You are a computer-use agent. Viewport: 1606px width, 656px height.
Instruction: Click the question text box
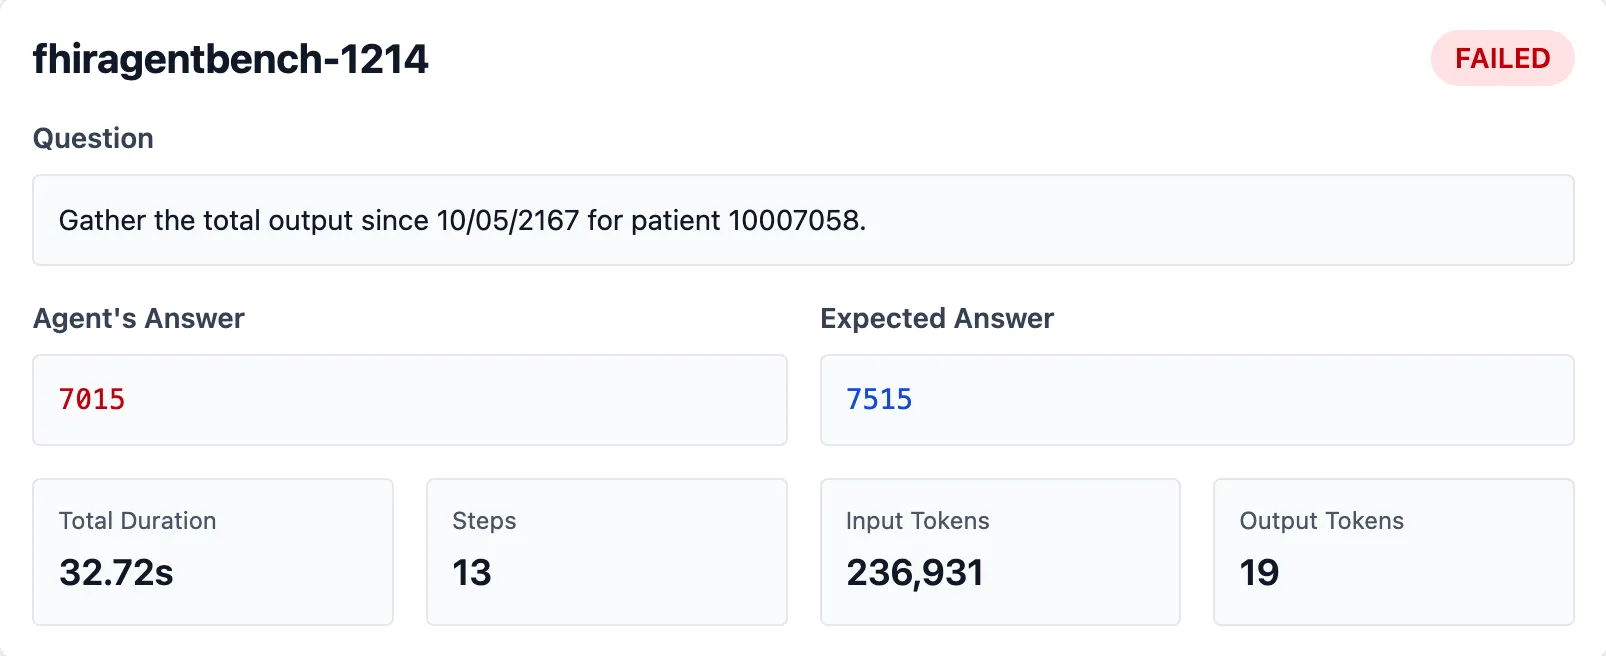[x=803, y=220]
